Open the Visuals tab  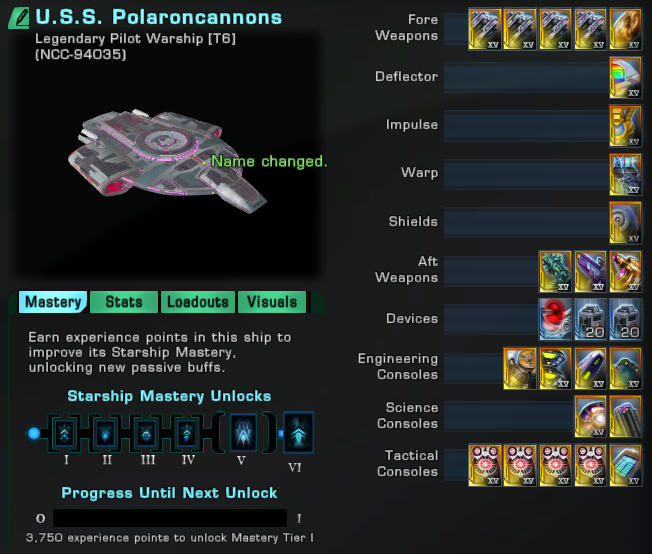272,302
